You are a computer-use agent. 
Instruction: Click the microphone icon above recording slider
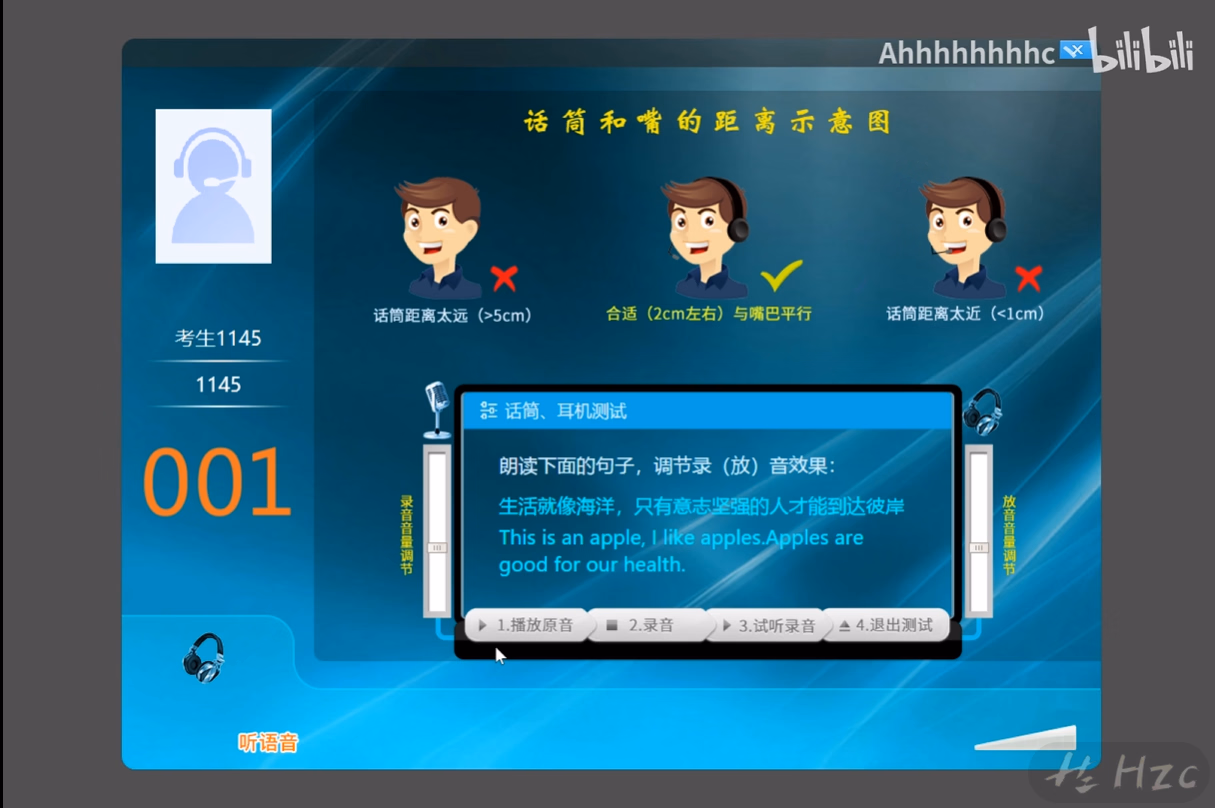(x=436, y=409)
